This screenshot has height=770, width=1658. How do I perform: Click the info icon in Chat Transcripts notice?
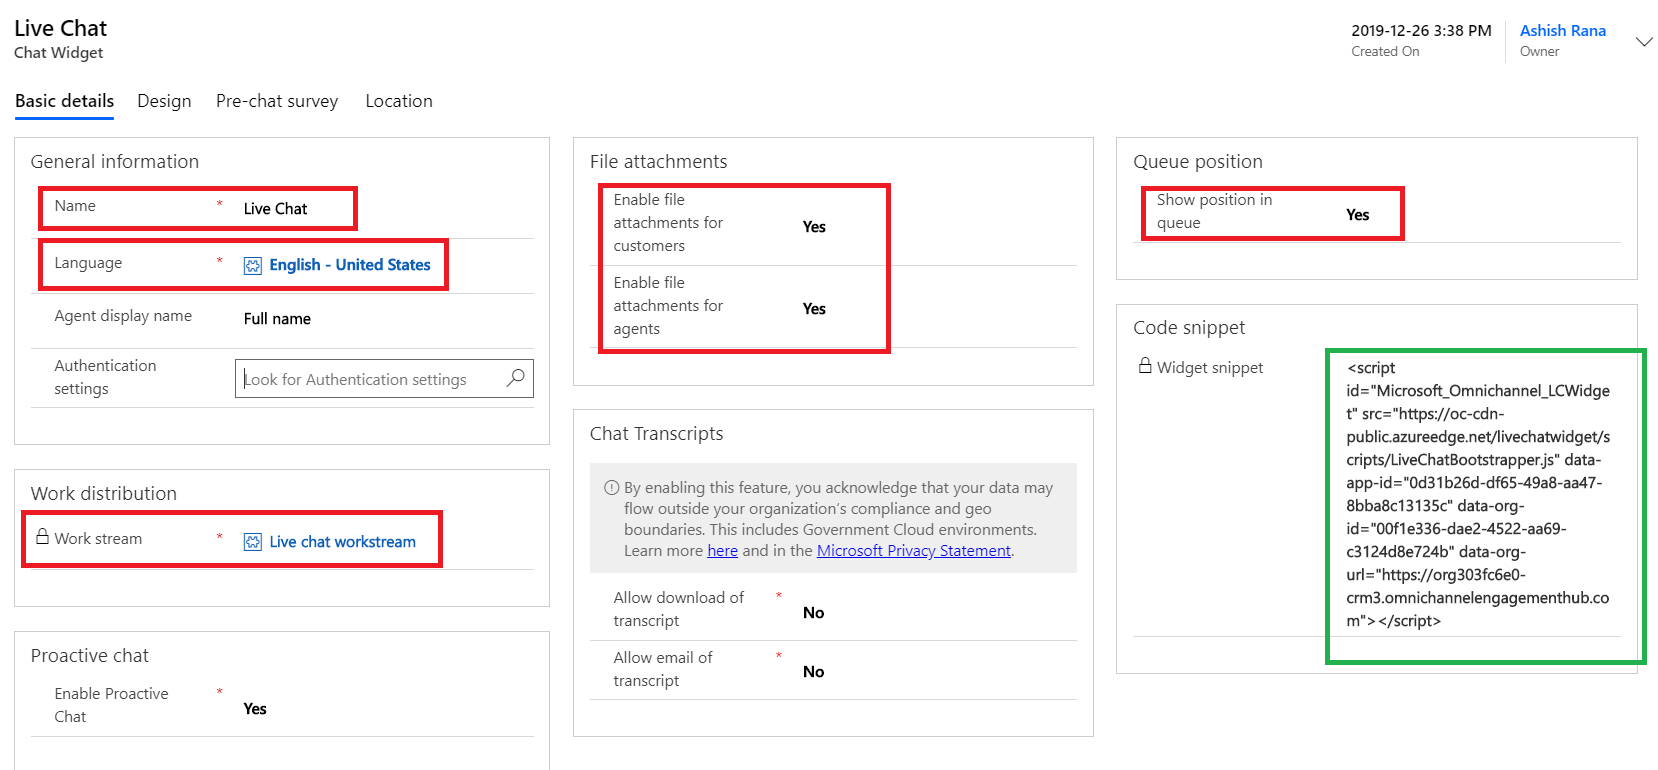(x=611, y=488)
